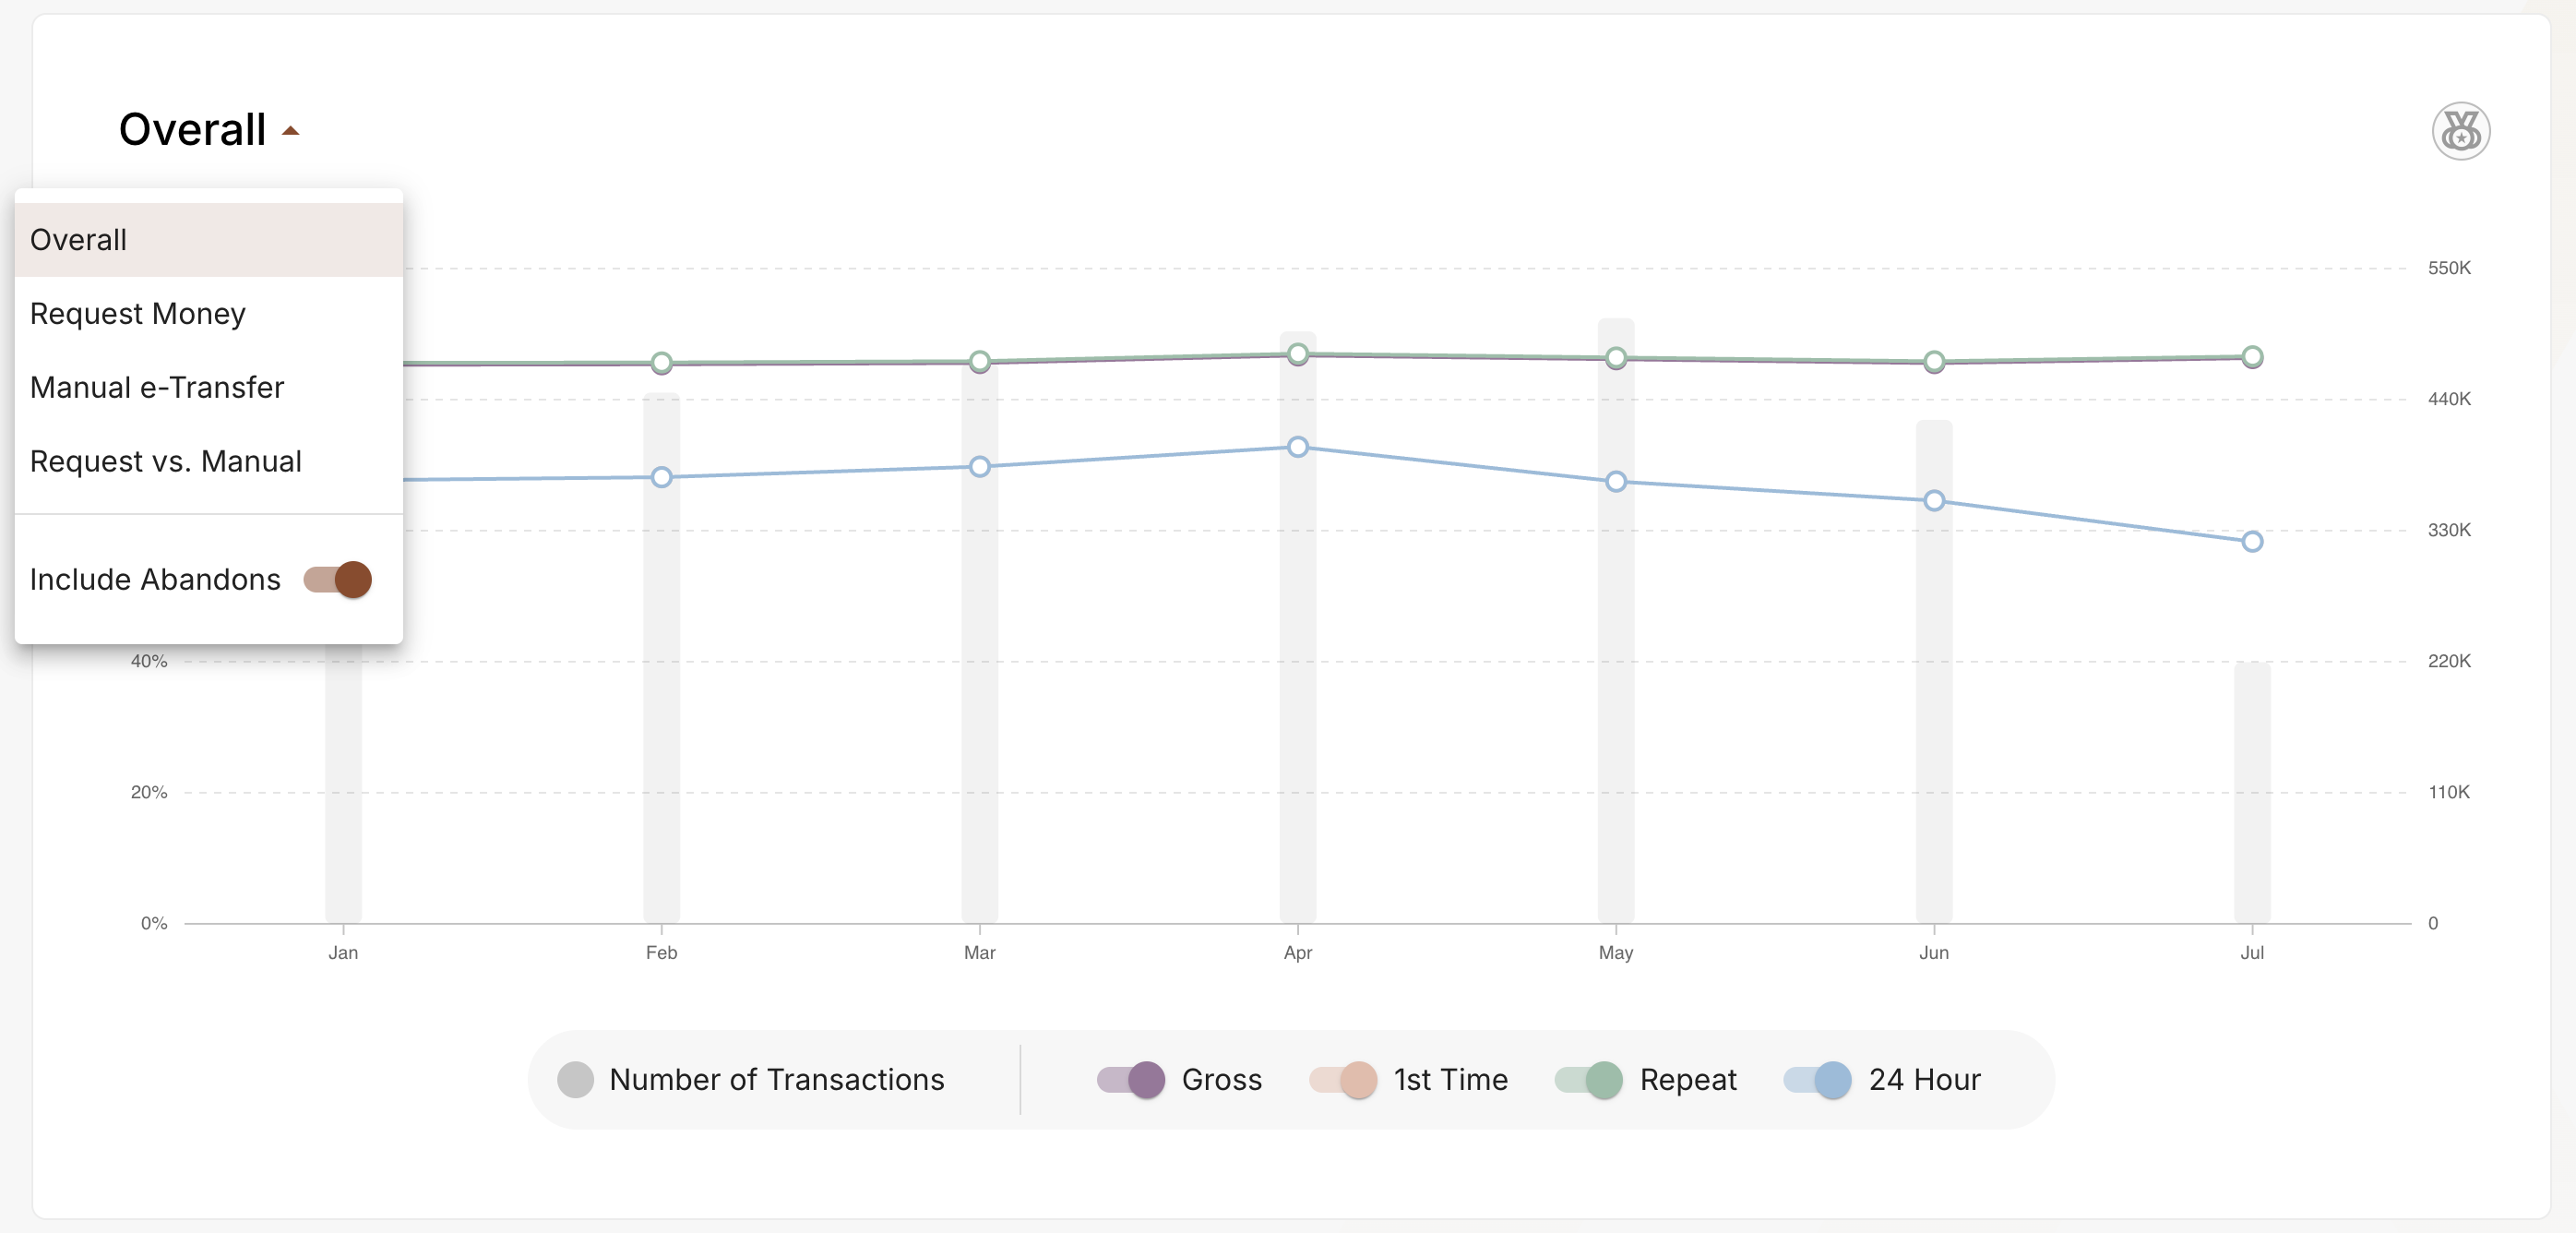Viewport: 2576px width, 1233px height.
Task: Select Request vs. Manual comparison view
Action: (x=166, y=461)
